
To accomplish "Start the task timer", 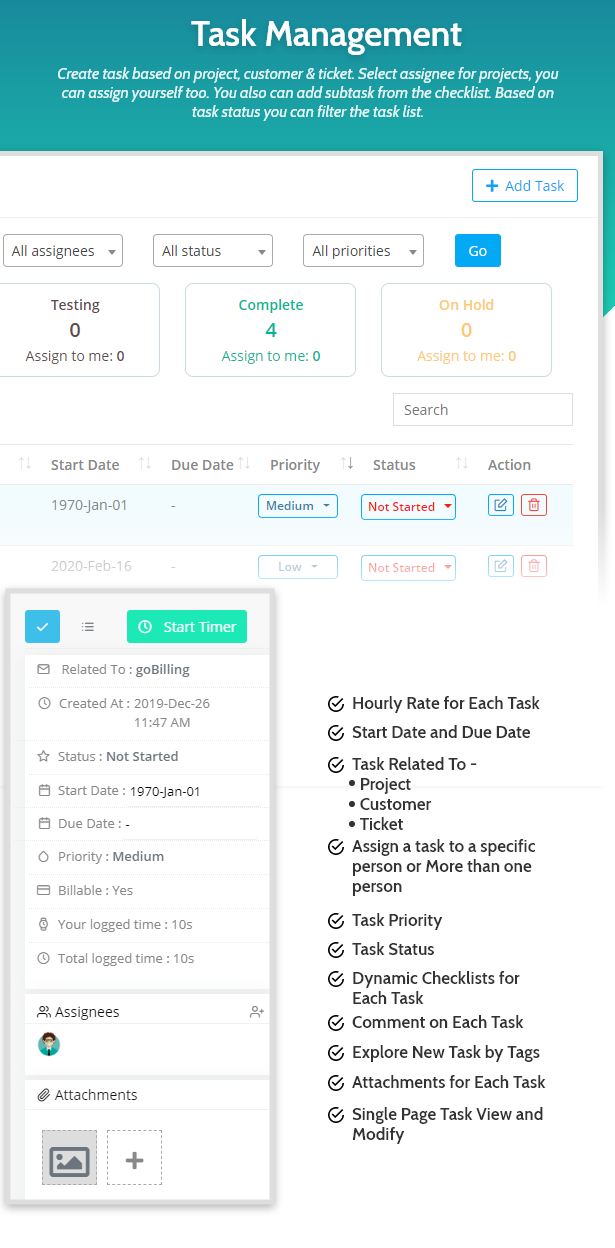I will (187, 627).
